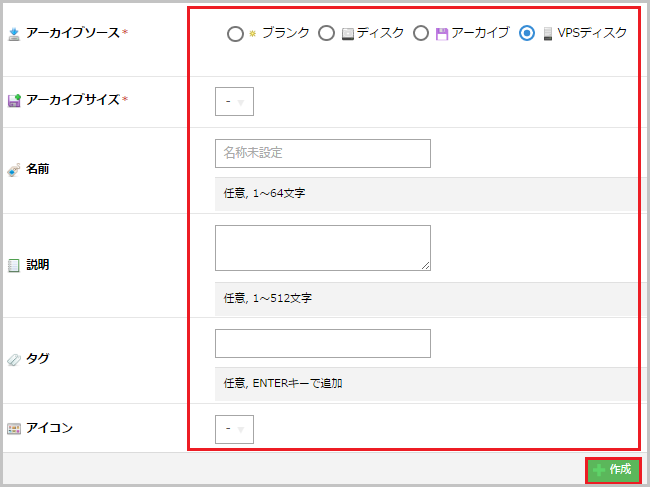
Task: Pick the アーカイブ source radio button
Action: pyautogui.click(x=420, y=34)
